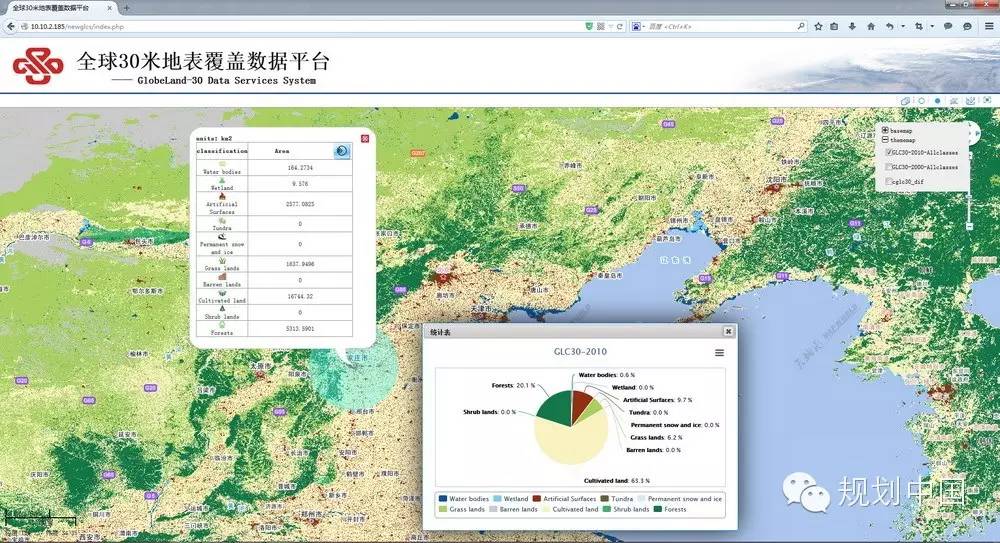Click the Artificial Surfaces row in classification table
The height and width of the screenshot is (543, 1000).
pyautogui.click(x=274, y=204)
